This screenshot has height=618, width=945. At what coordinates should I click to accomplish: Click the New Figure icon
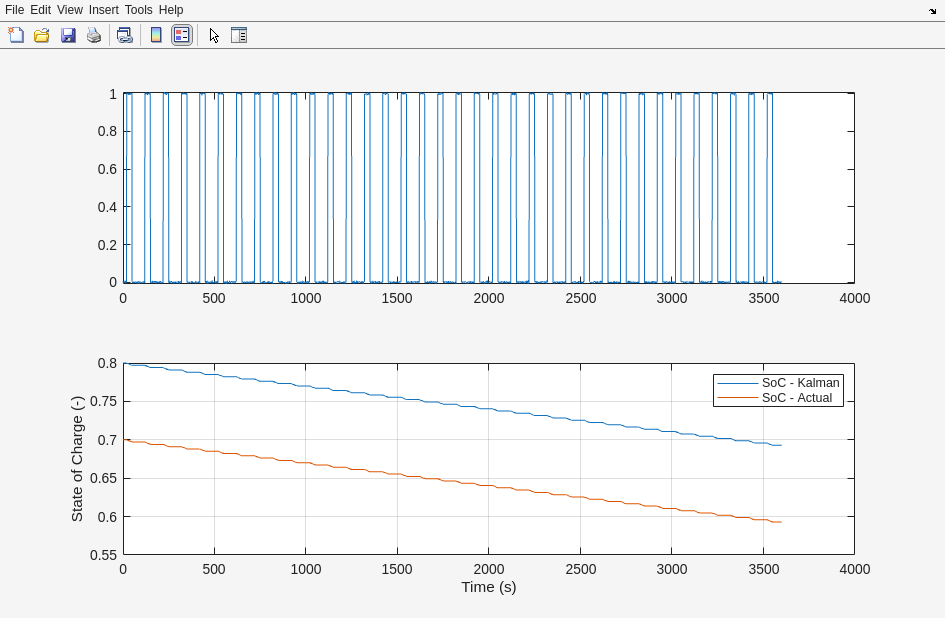[x=16, y=35]
